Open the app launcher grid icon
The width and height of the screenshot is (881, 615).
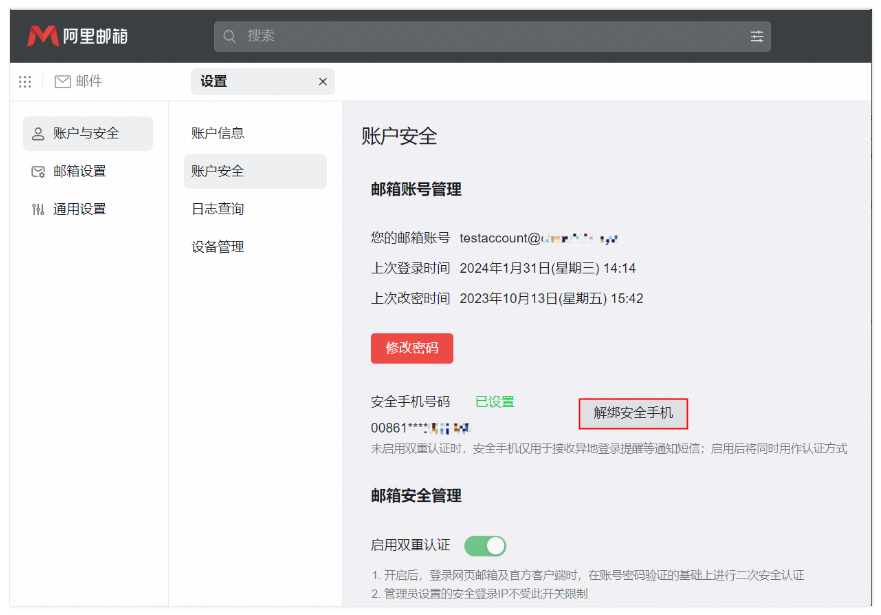coord(25,81)
